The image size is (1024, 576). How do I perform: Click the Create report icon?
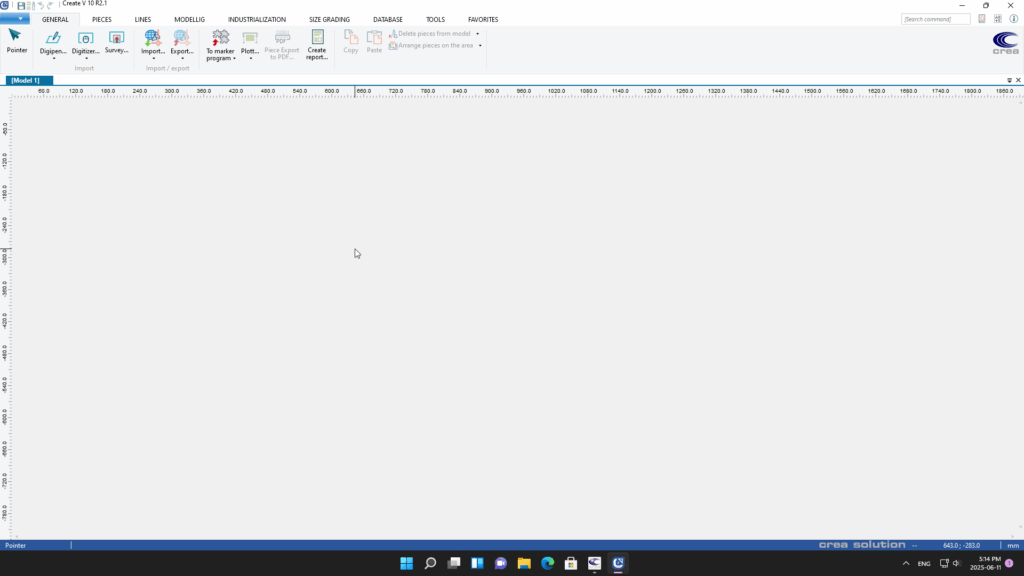click(x=317, y=37)
